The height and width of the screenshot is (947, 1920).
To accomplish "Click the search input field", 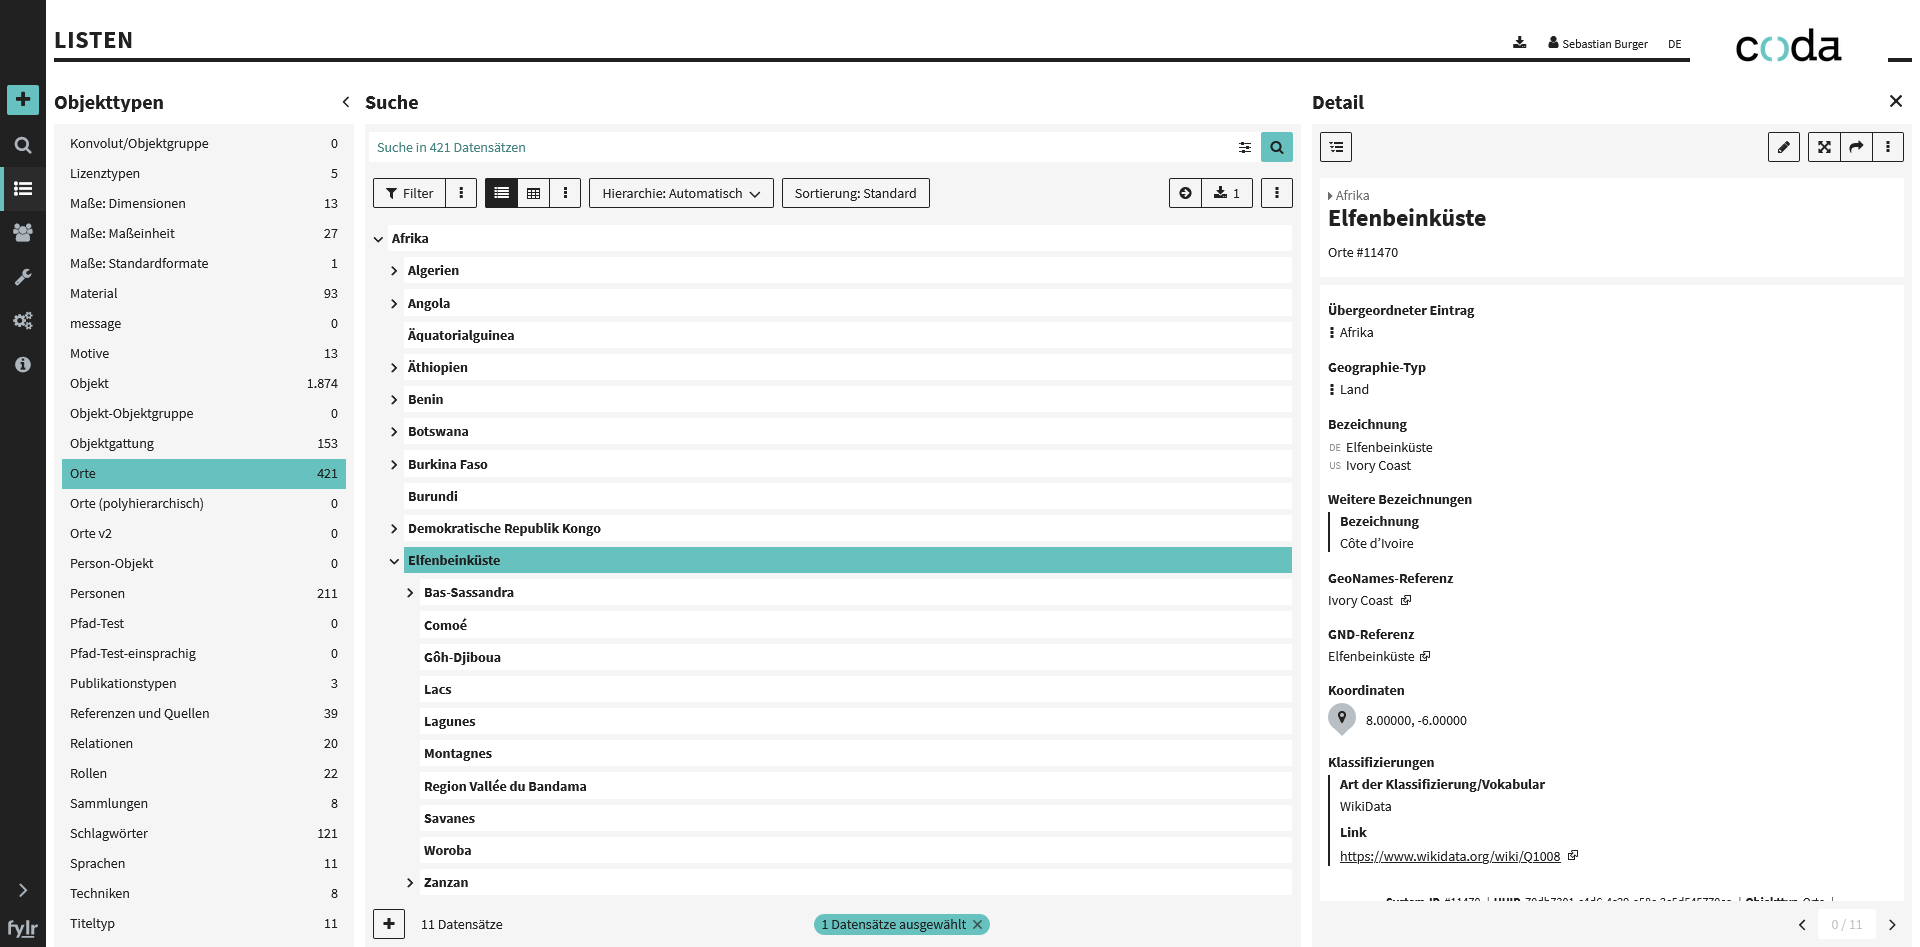I will coord(800,147).
